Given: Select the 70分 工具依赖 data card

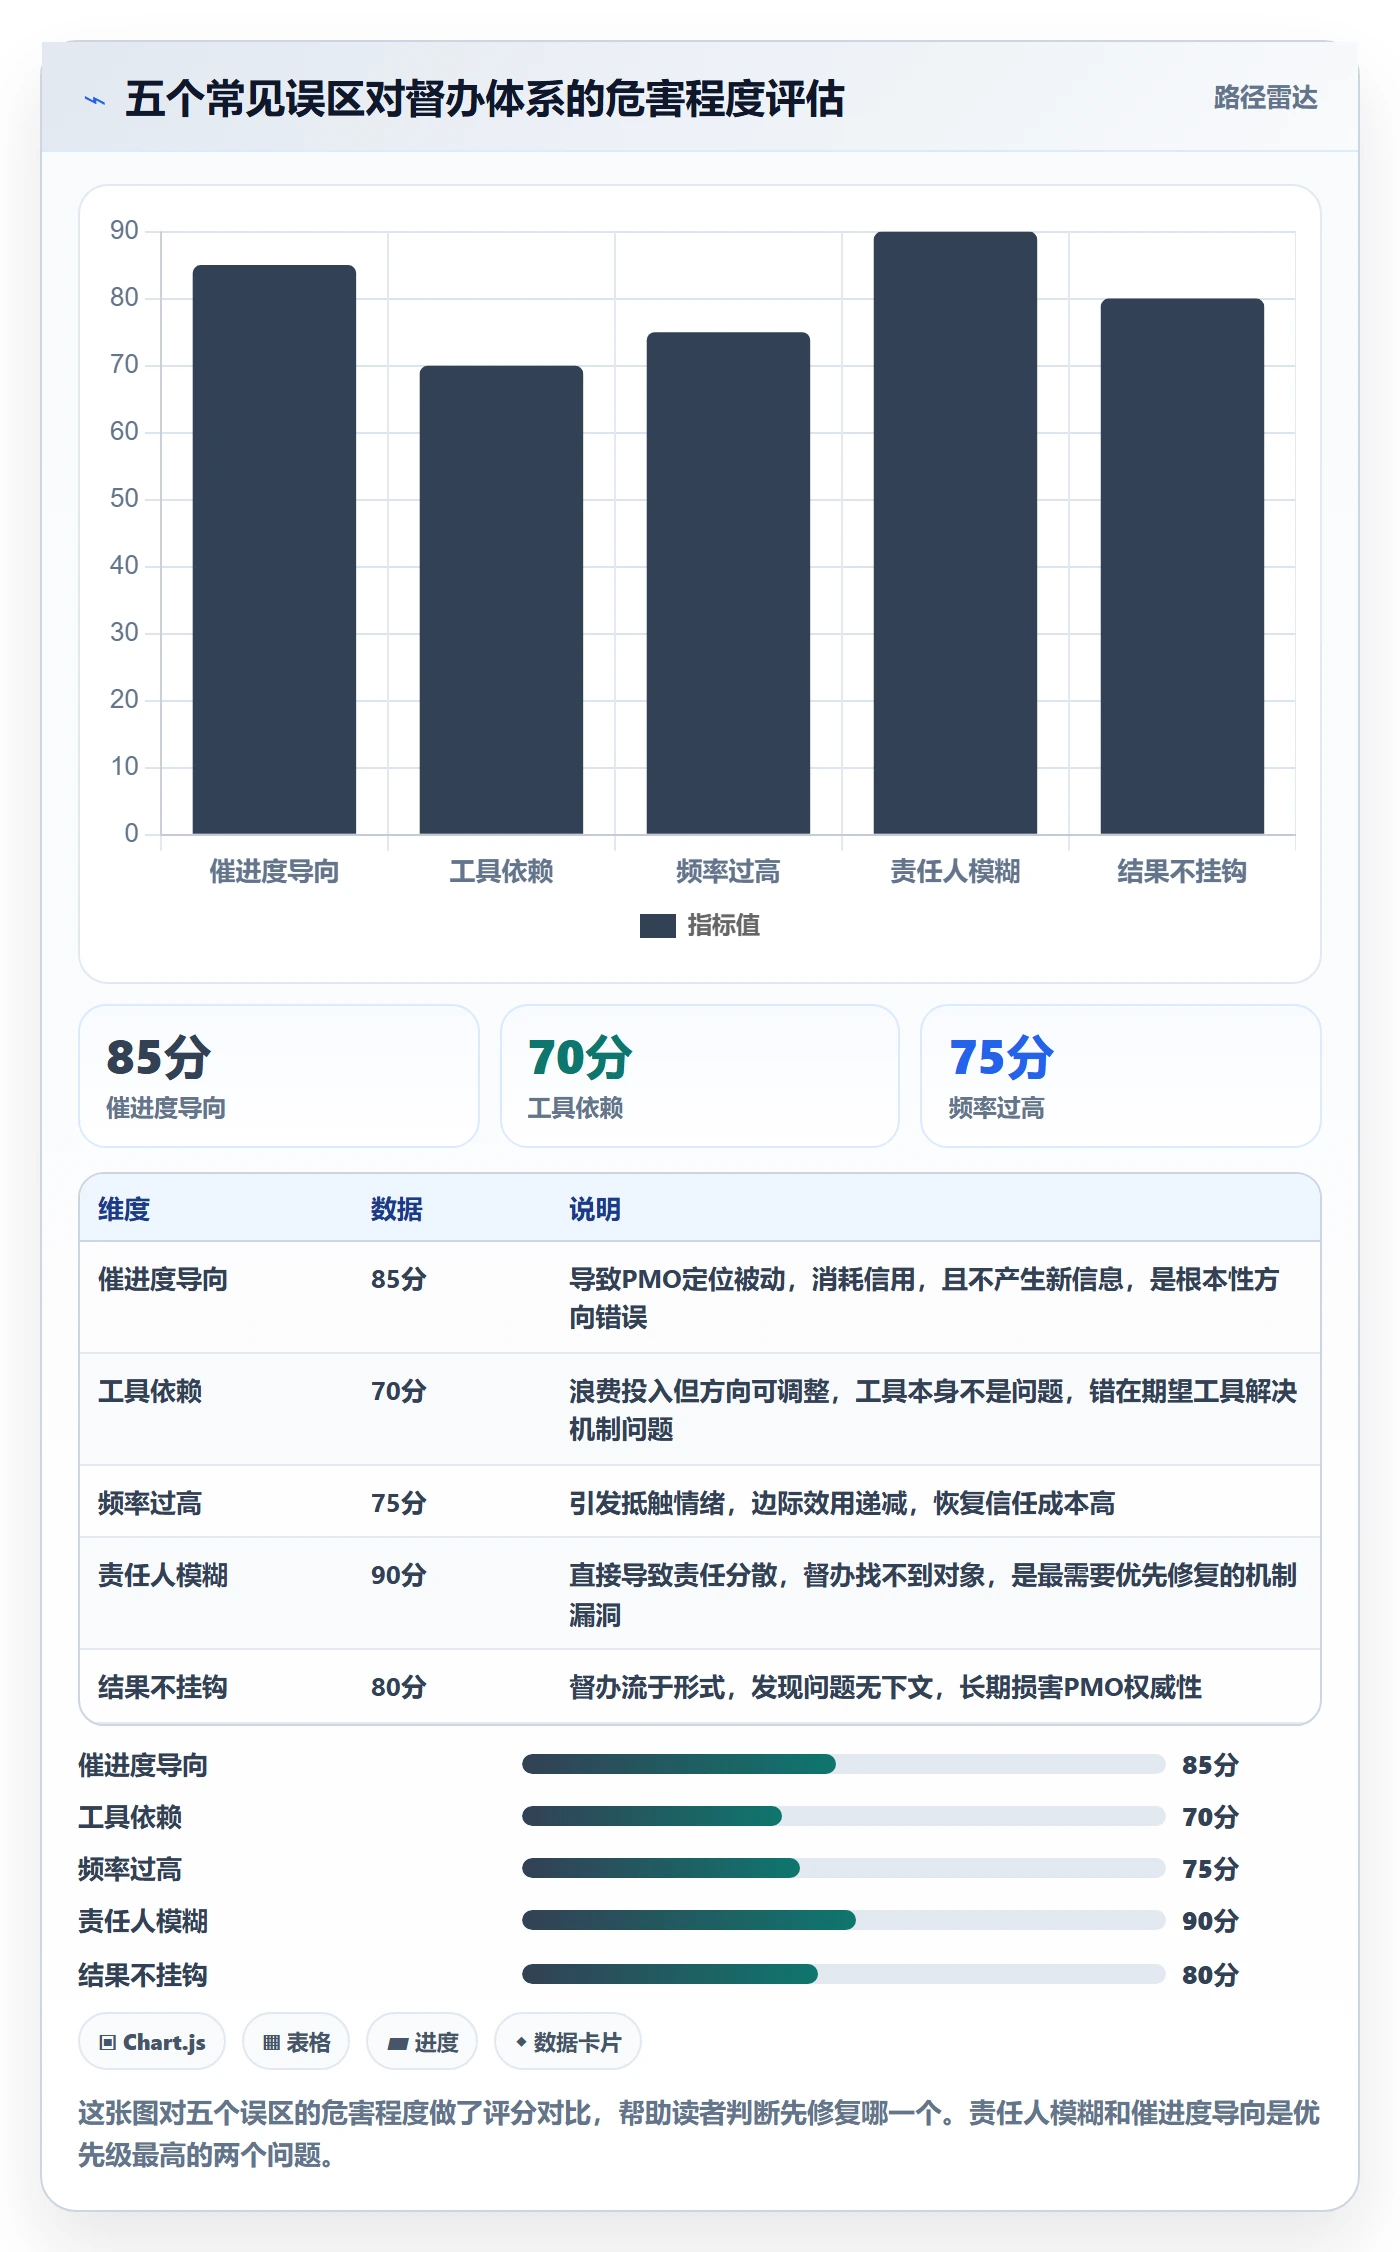Looking at the screenshot, I should (x=700, y=1076).
